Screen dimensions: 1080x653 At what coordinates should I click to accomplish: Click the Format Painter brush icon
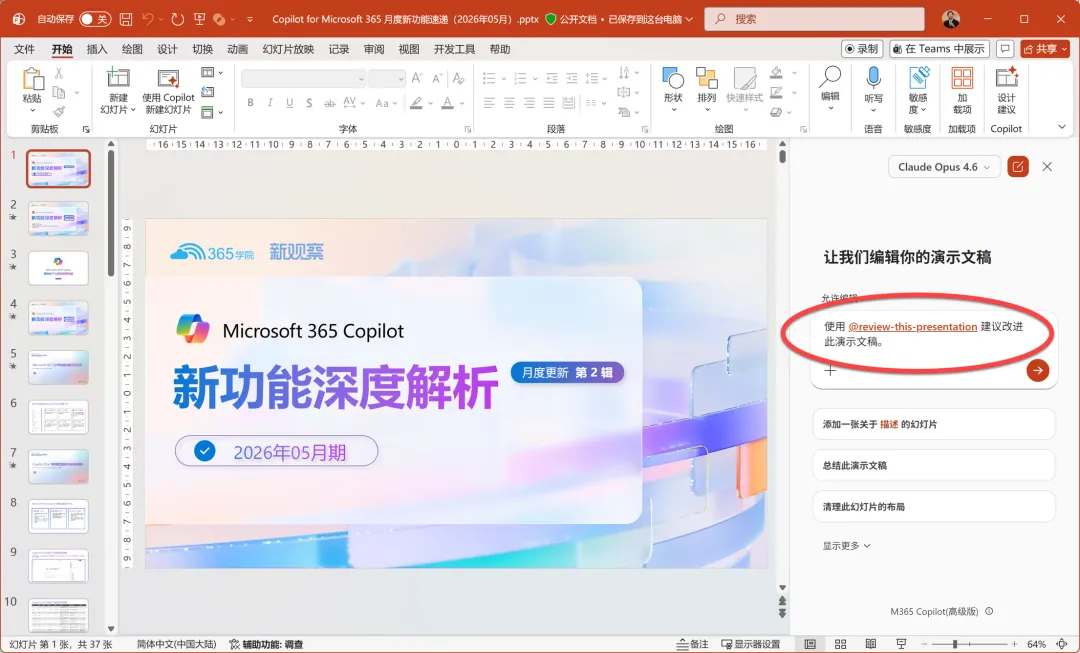click(x=59, y=111)
